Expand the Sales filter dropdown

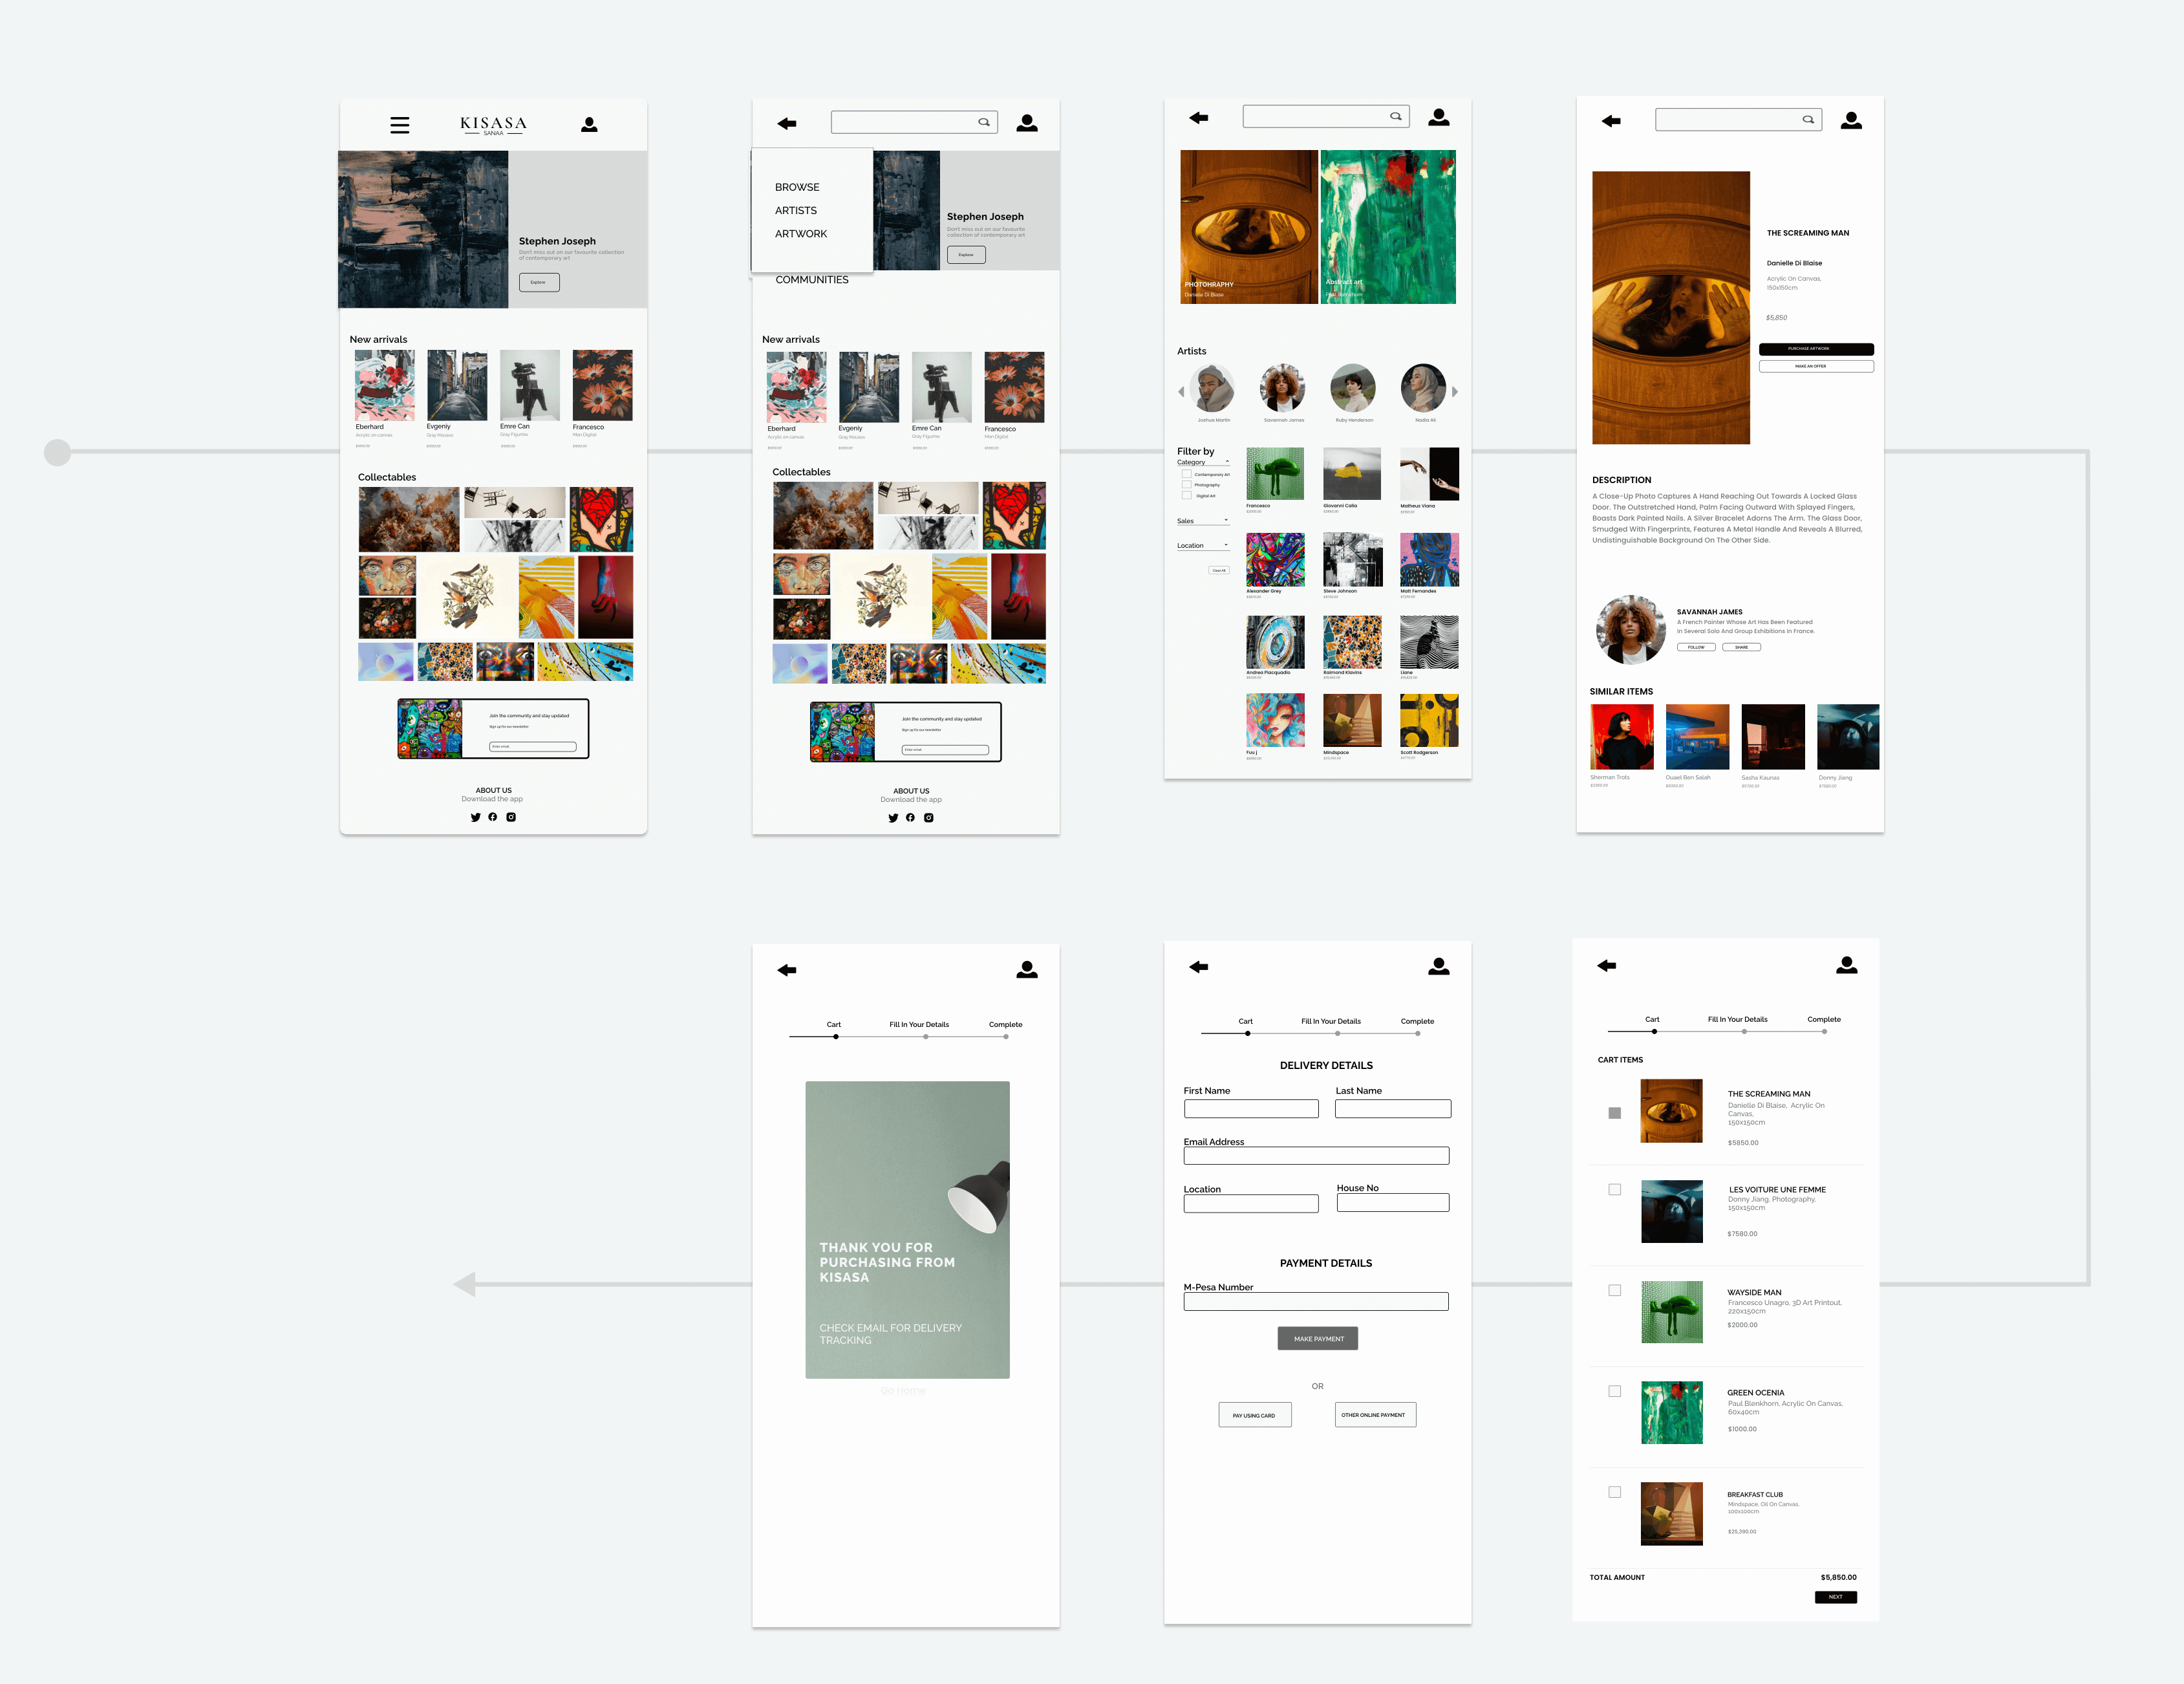pyautogui.click(x=1226, y=520)
